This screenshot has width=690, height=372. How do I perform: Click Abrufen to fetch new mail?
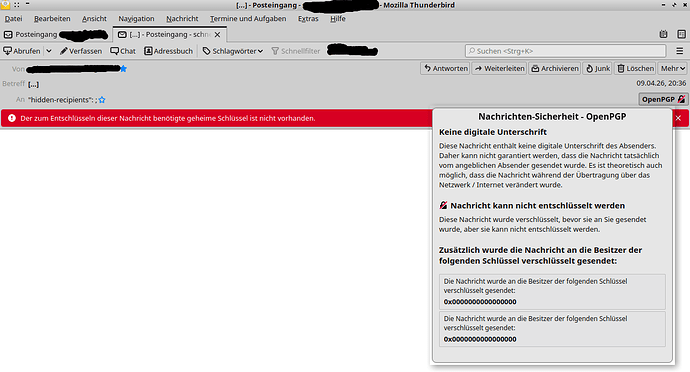(22, 51)
